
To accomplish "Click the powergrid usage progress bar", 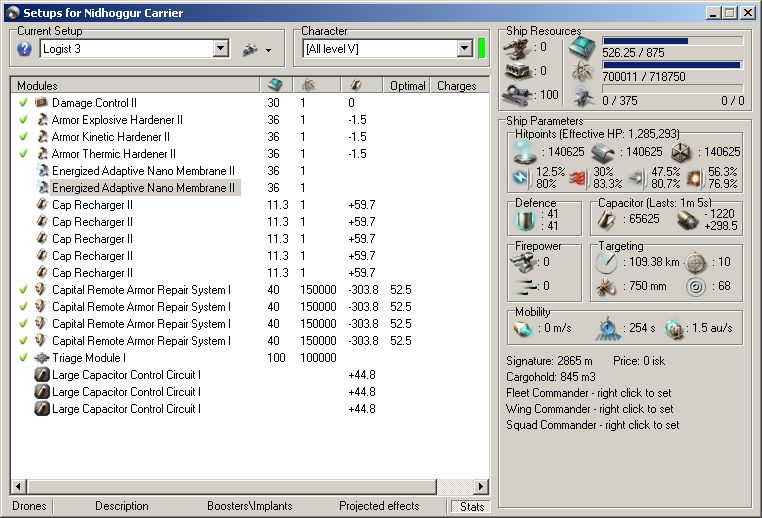I will 673,65.
